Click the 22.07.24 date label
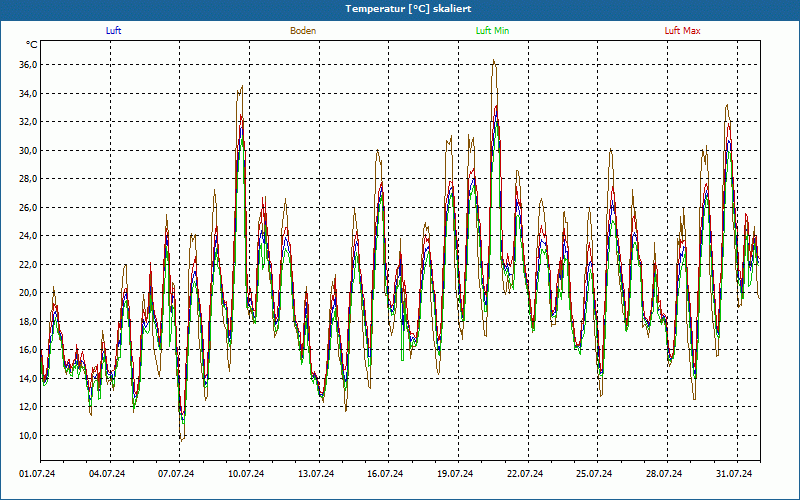This screenshot has width=800, height=500. (x=525, y=474)
